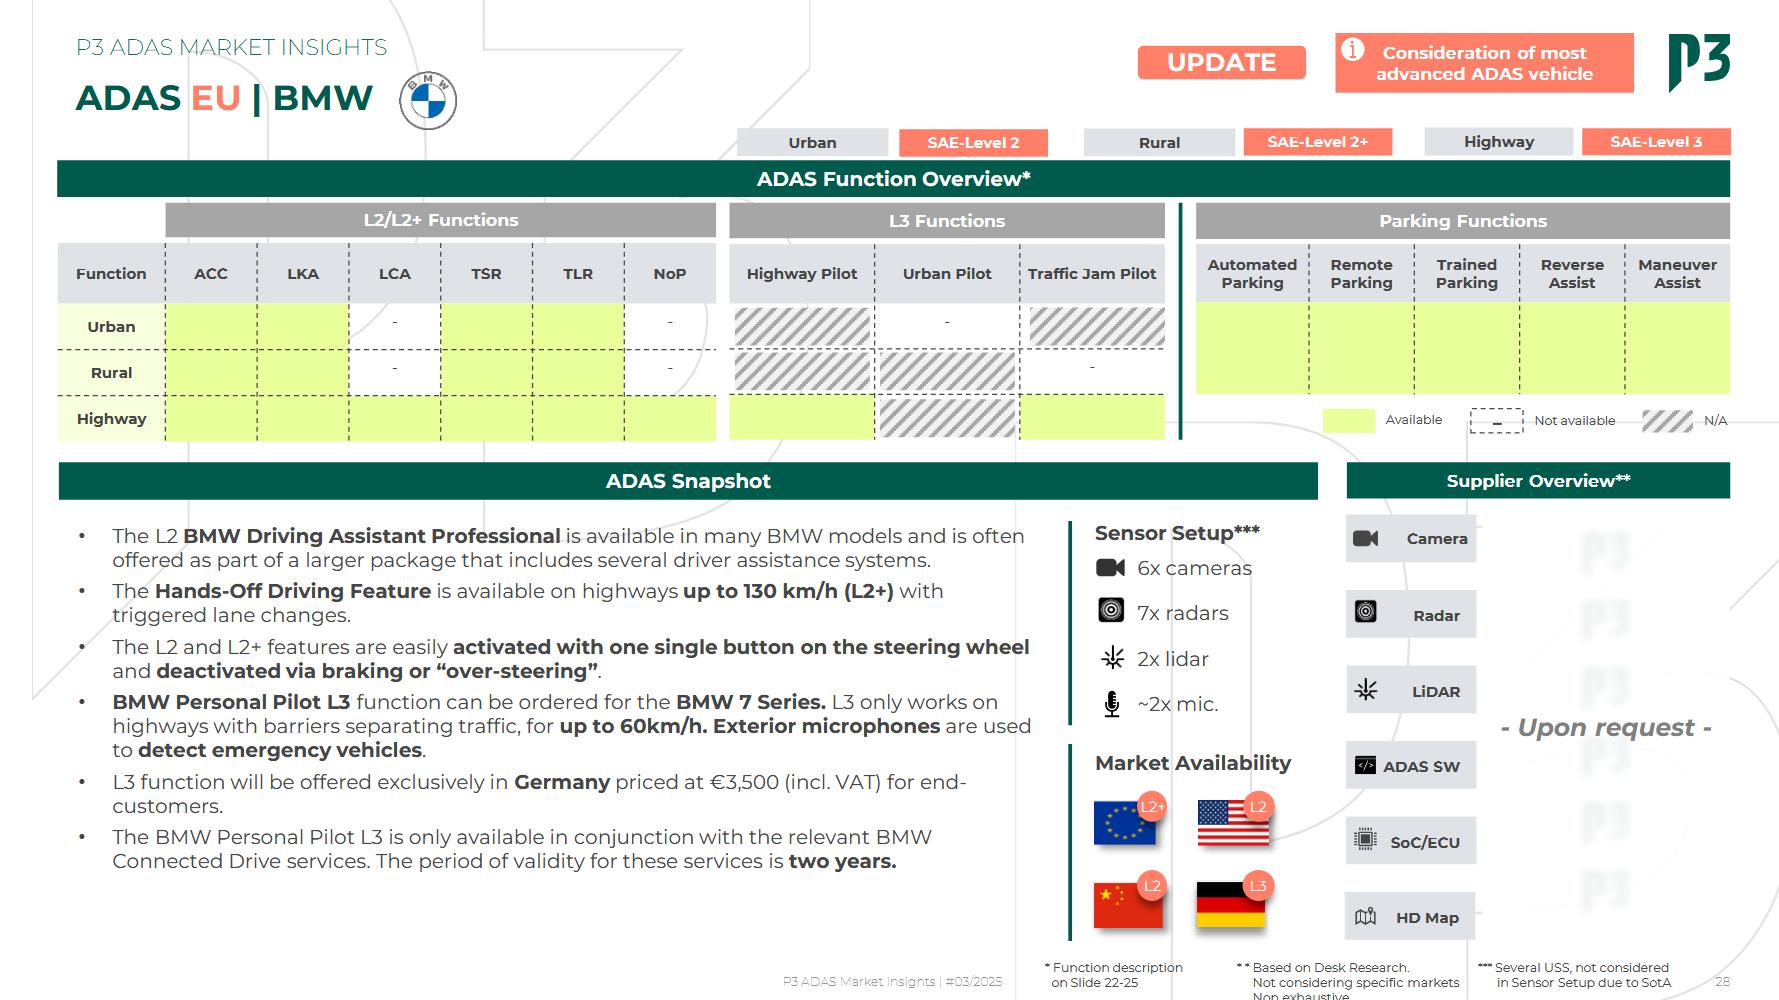Click the Traffic Jam Pilot column header
1779x1000 pixels.
coord(1092,273)
